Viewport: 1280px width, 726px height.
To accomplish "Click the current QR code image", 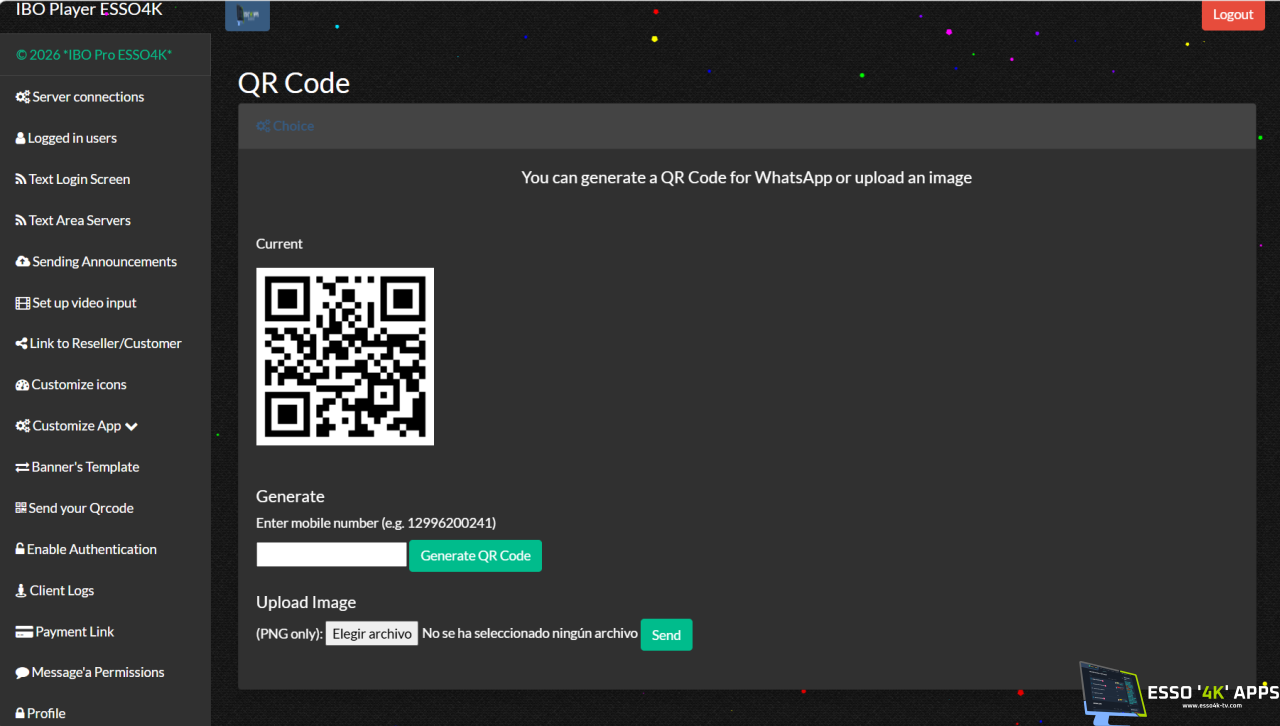I will (345, 356).
